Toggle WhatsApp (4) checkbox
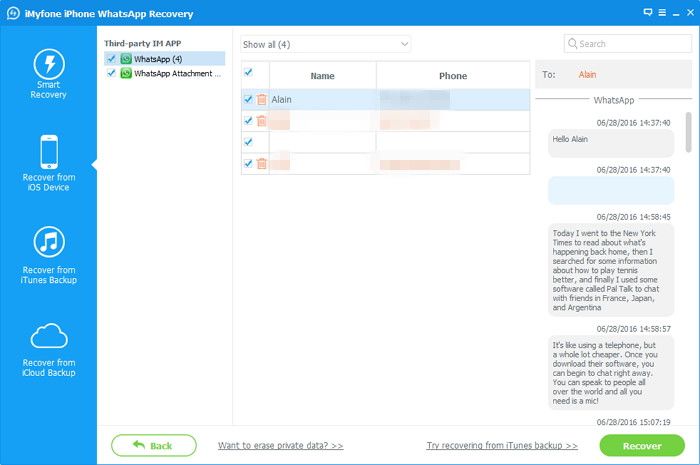The width and height of the screenshot is (700, 465). tap(112, 58)
